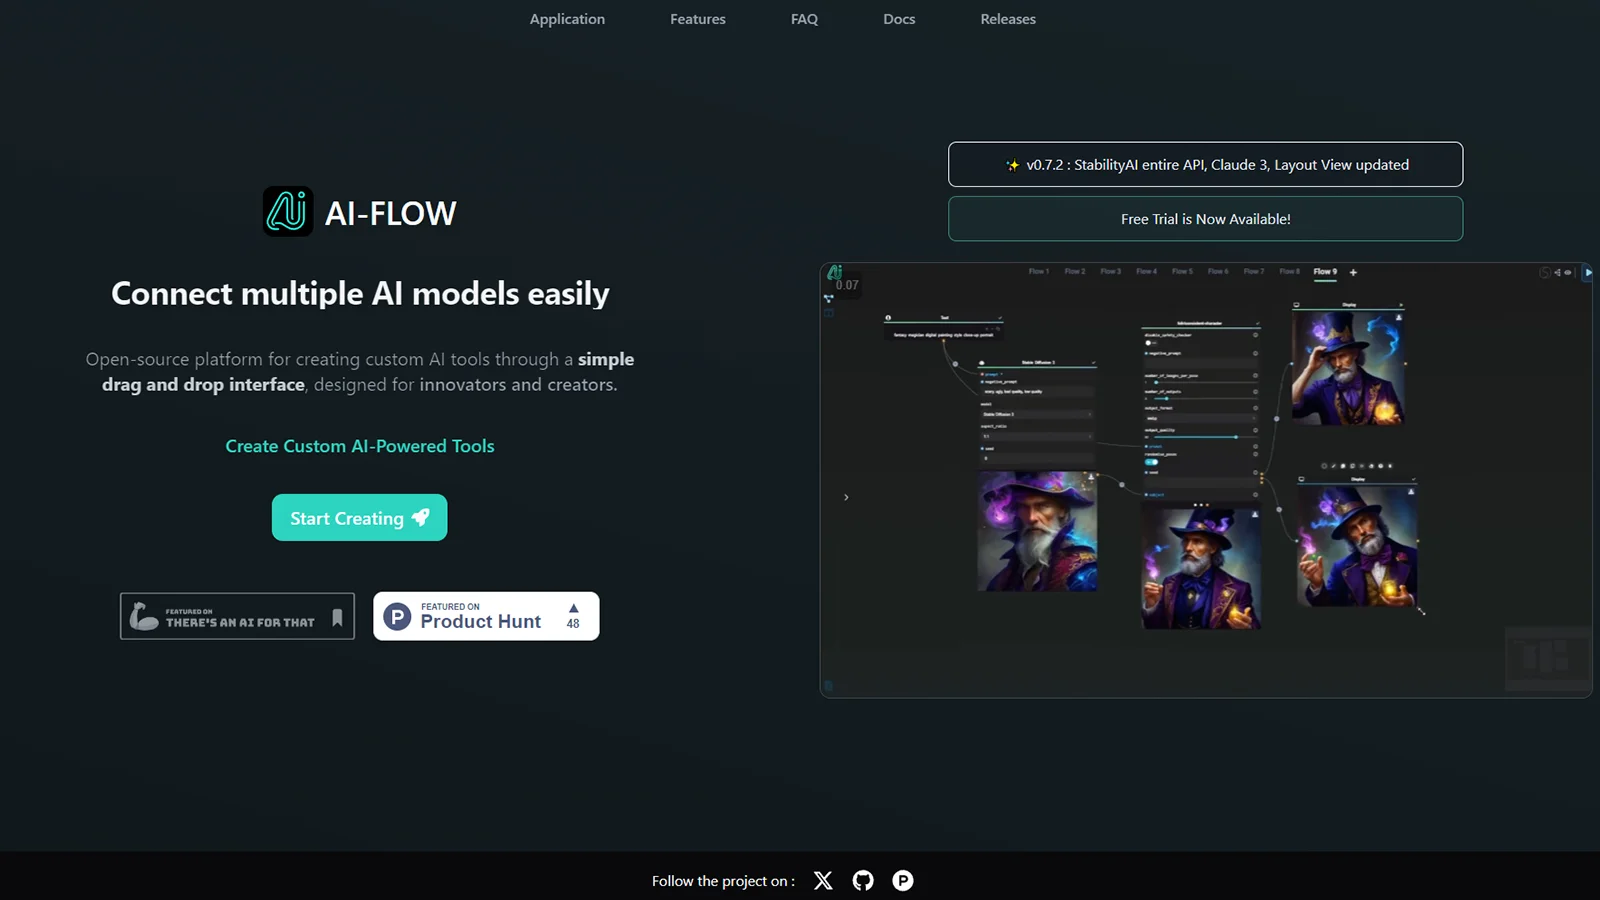The height and width of the screenshot is (900, 1600).
Task: Click the Start Creating button
Action: pyautogui.click(x=359, y=517)
